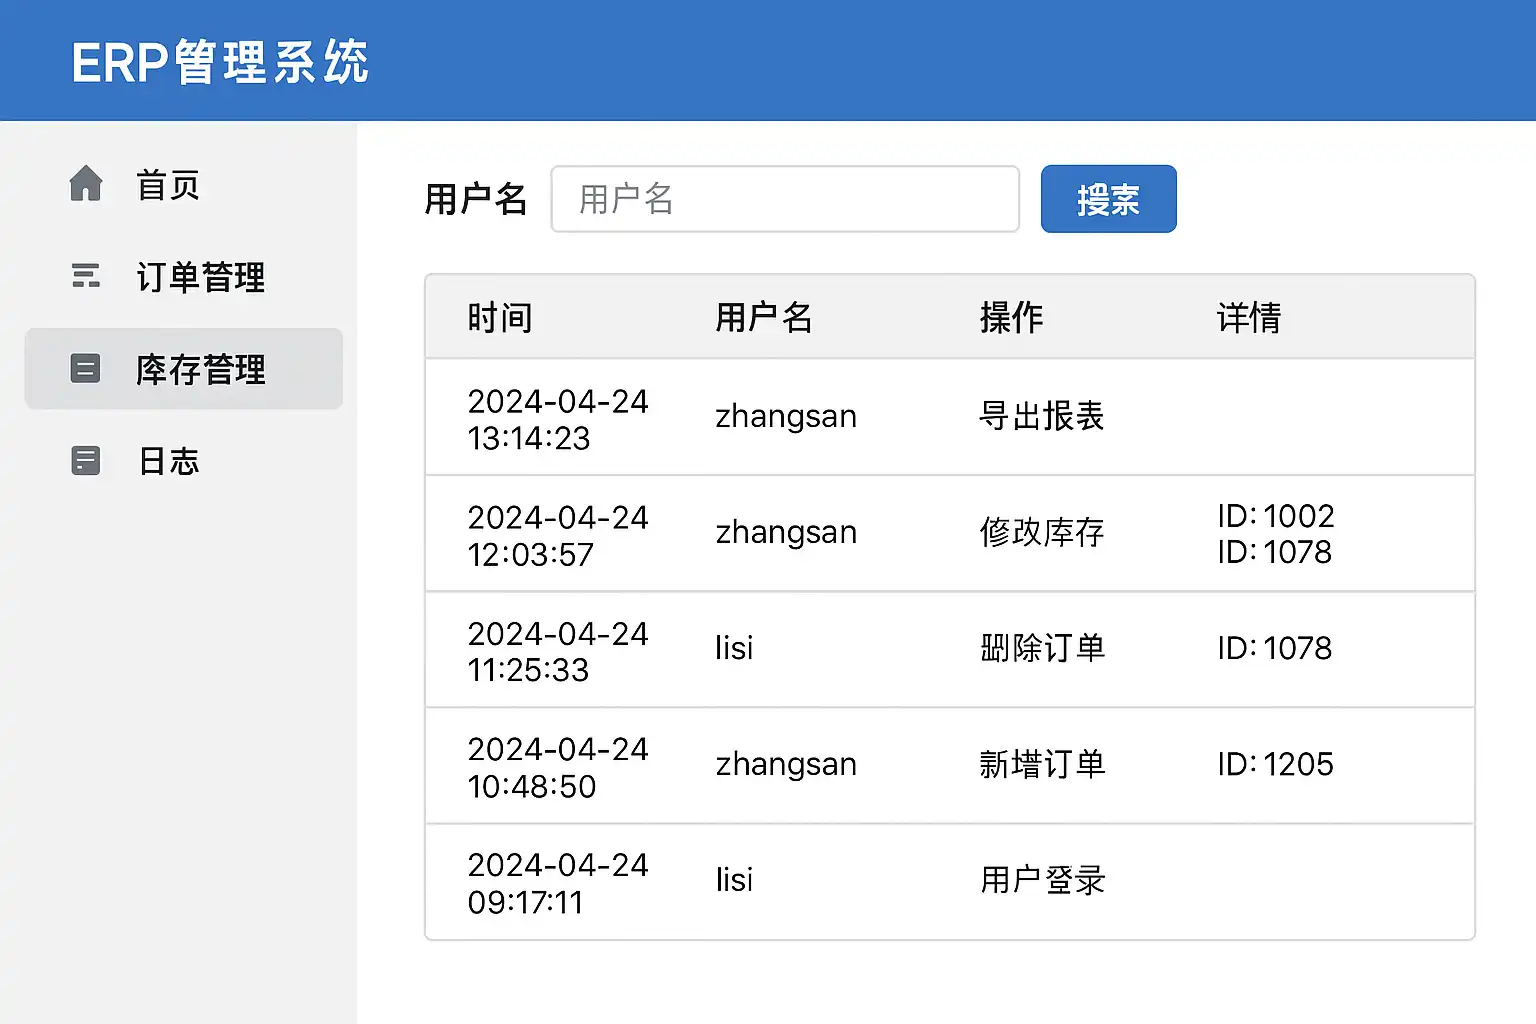Screen dimensions: 1536x1024
Task: Click the home icon in the sidebar
Action: point(86,184)
